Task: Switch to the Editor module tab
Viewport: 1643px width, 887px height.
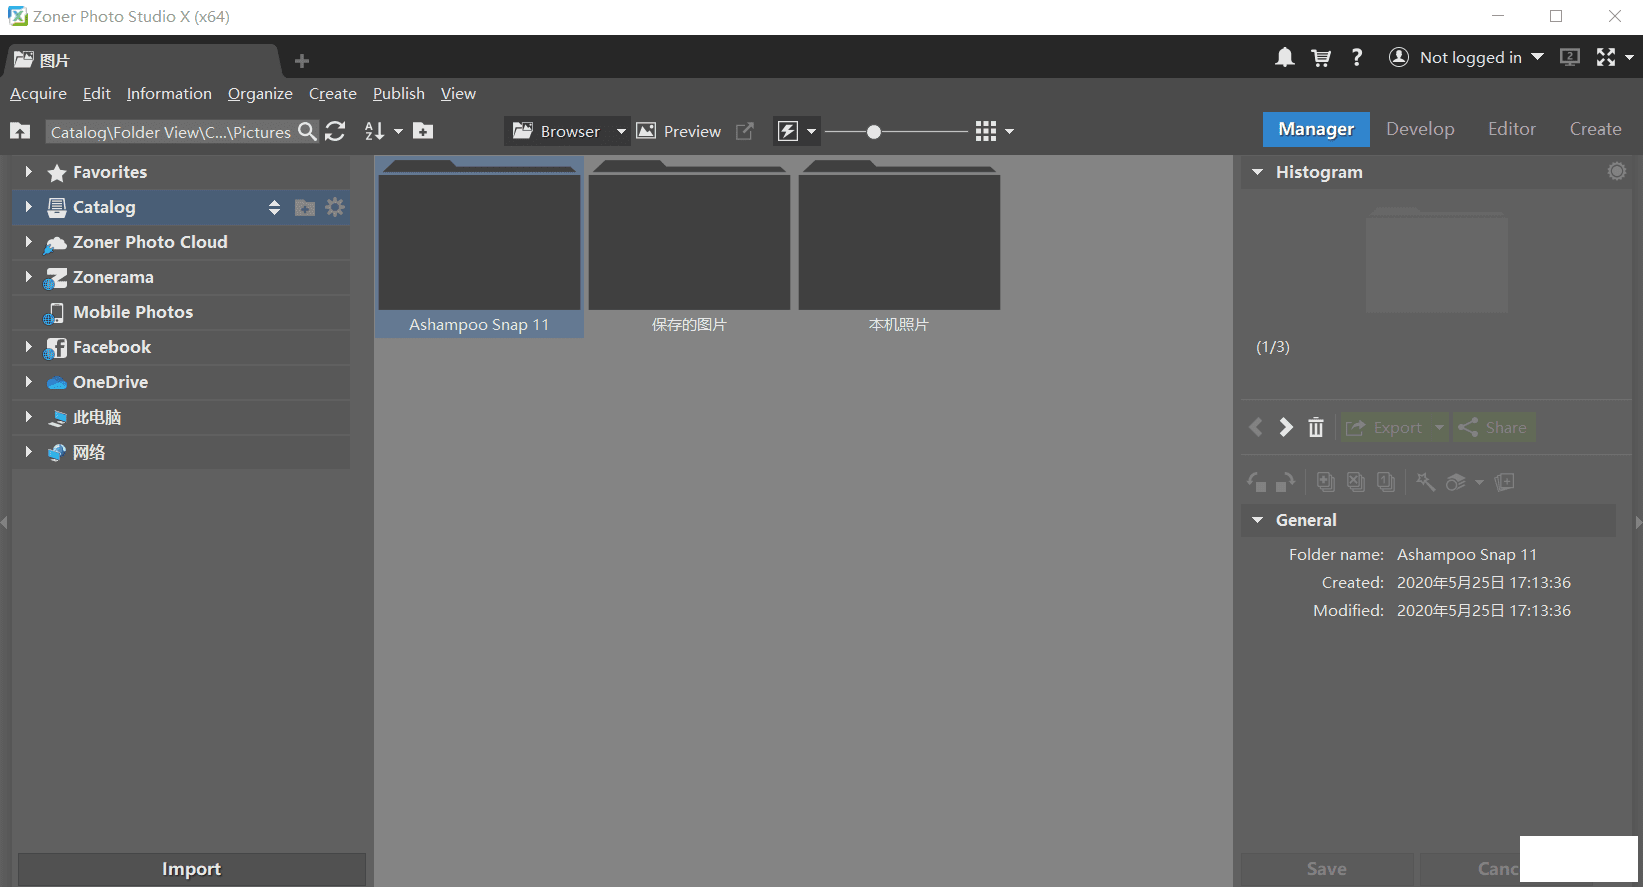Action: 1511,129
